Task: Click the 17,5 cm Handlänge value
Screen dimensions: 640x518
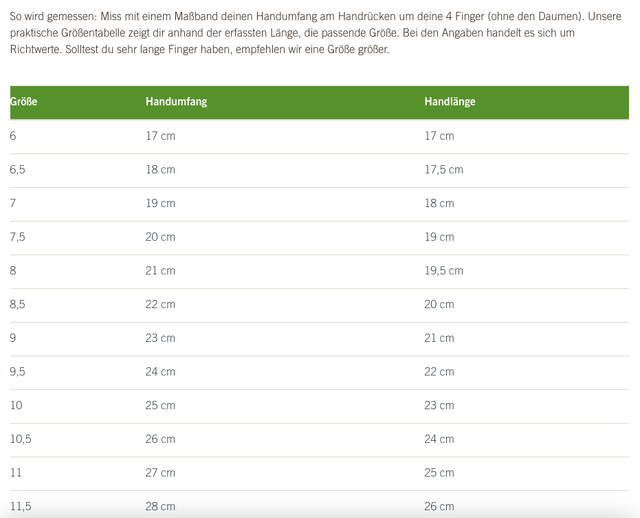Action: (x=444, y=169)
